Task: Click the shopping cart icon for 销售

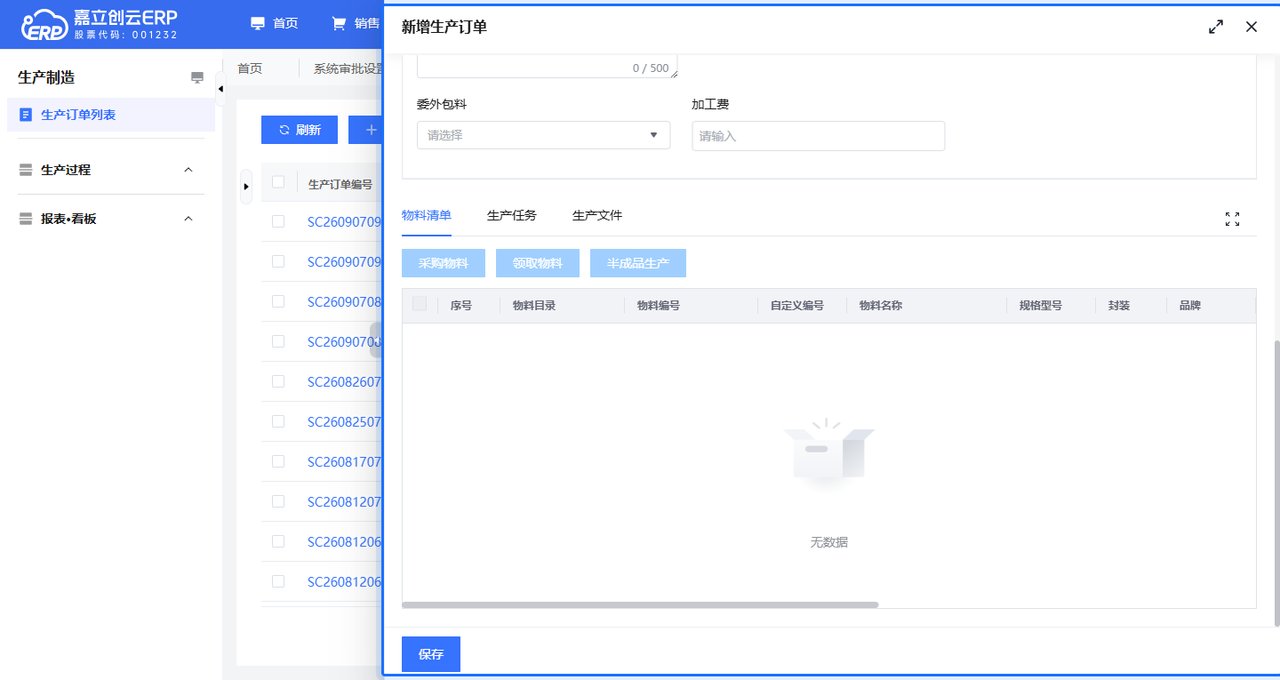Action: coord(338,23)
